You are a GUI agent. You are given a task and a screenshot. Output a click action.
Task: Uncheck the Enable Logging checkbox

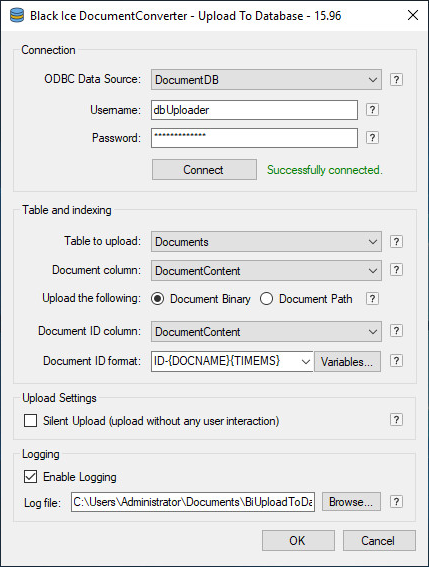30,477
